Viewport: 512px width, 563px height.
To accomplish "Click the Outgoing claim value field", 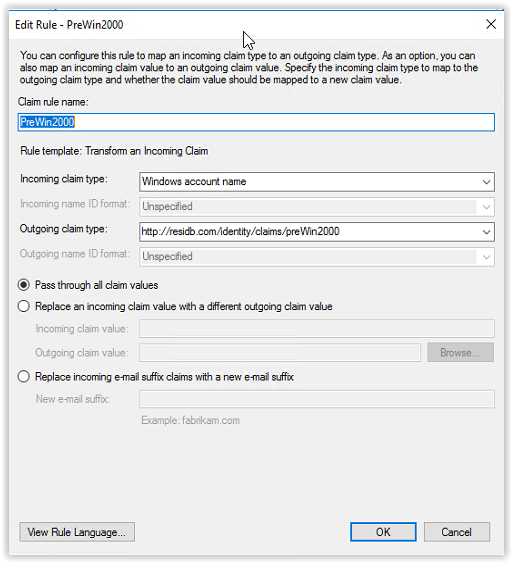I will (x=280, y=353).
